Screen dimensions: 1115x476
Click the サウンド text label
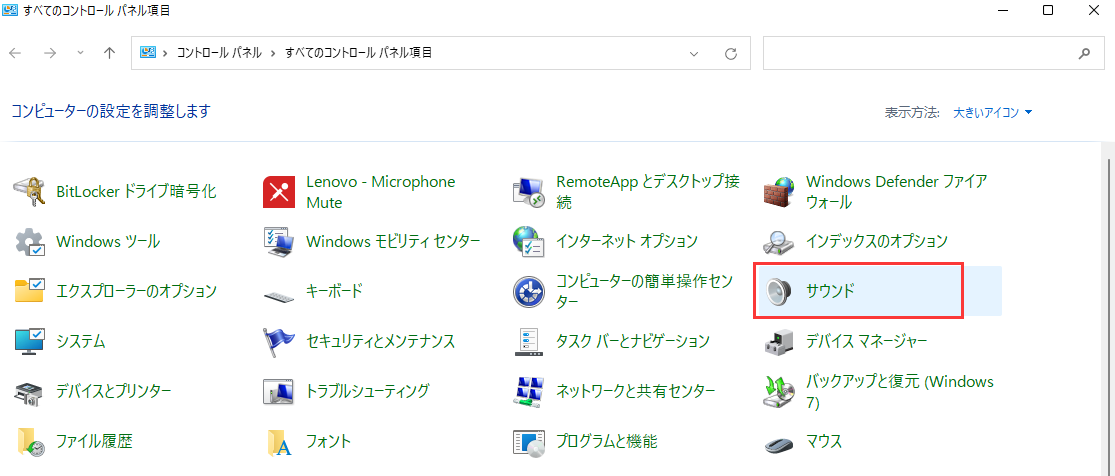coord(830,290)
